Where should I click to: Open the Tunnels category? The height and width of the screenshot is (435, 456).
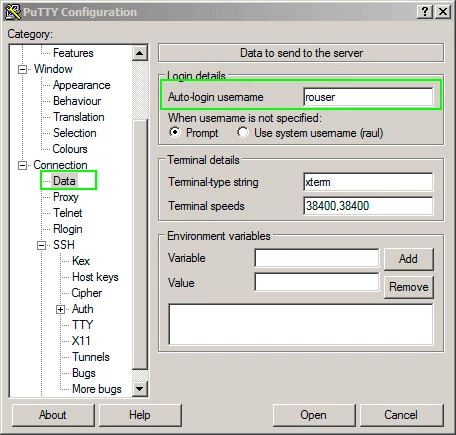click(x=91, y=357)
